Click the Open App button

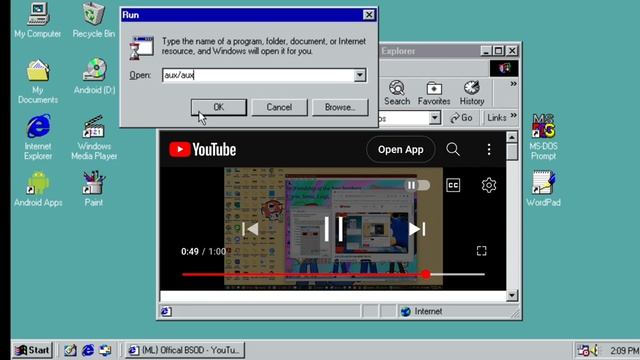coord(400,150)
